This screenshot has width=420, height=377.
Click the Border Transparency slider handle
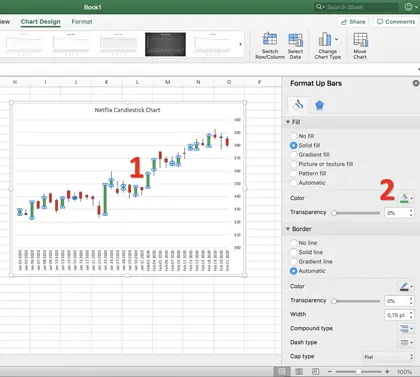click(334, 301)
